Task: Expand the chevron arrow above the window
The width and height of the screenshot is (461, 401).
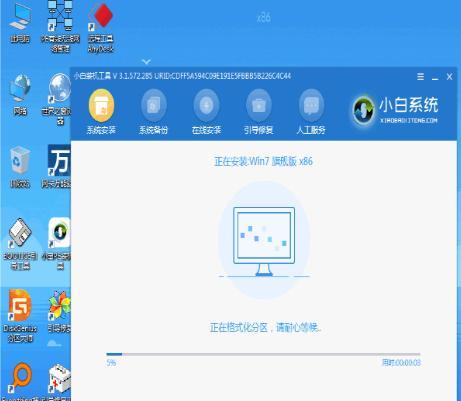Action: click(146, 61)
